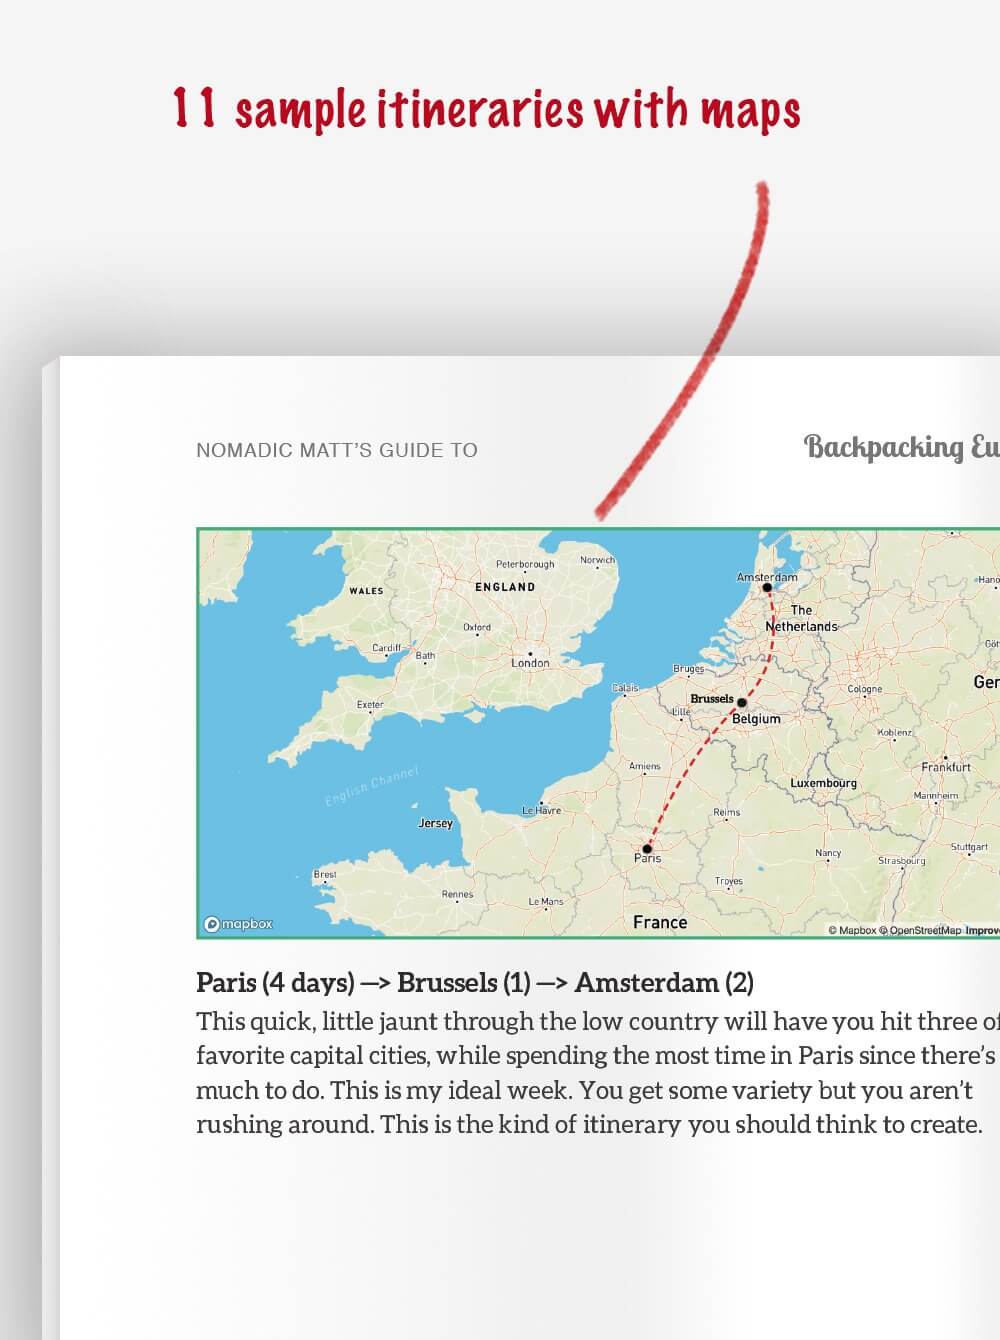Click 'The Netherlands' label on the map
Screen dimensions: 1000x1340
coord(801,618)
